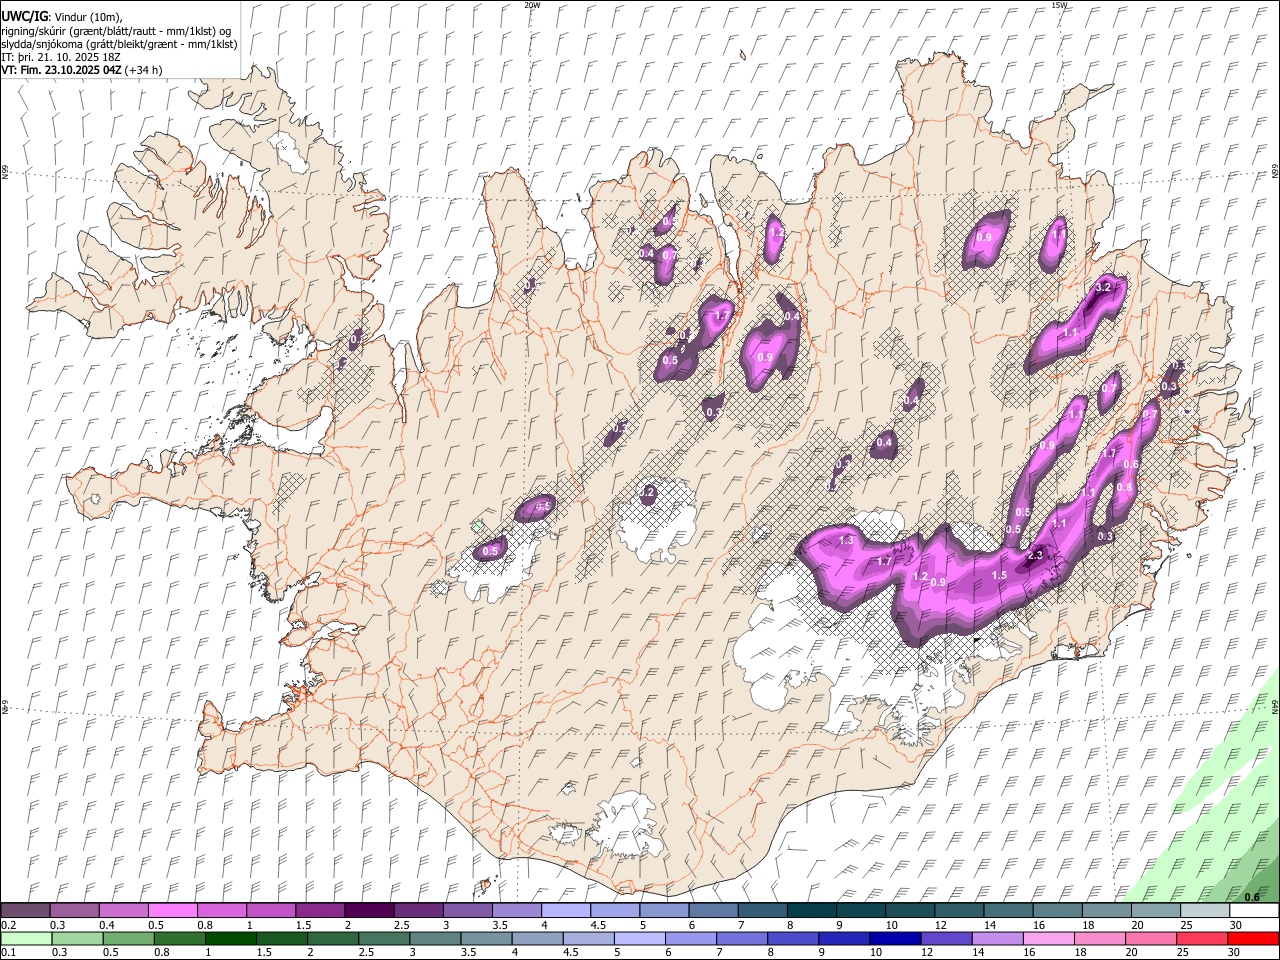This screenshot has width=1280, height=960.
Task: Click the '0.1' label under the lower legend
Action: coord(7,953)
